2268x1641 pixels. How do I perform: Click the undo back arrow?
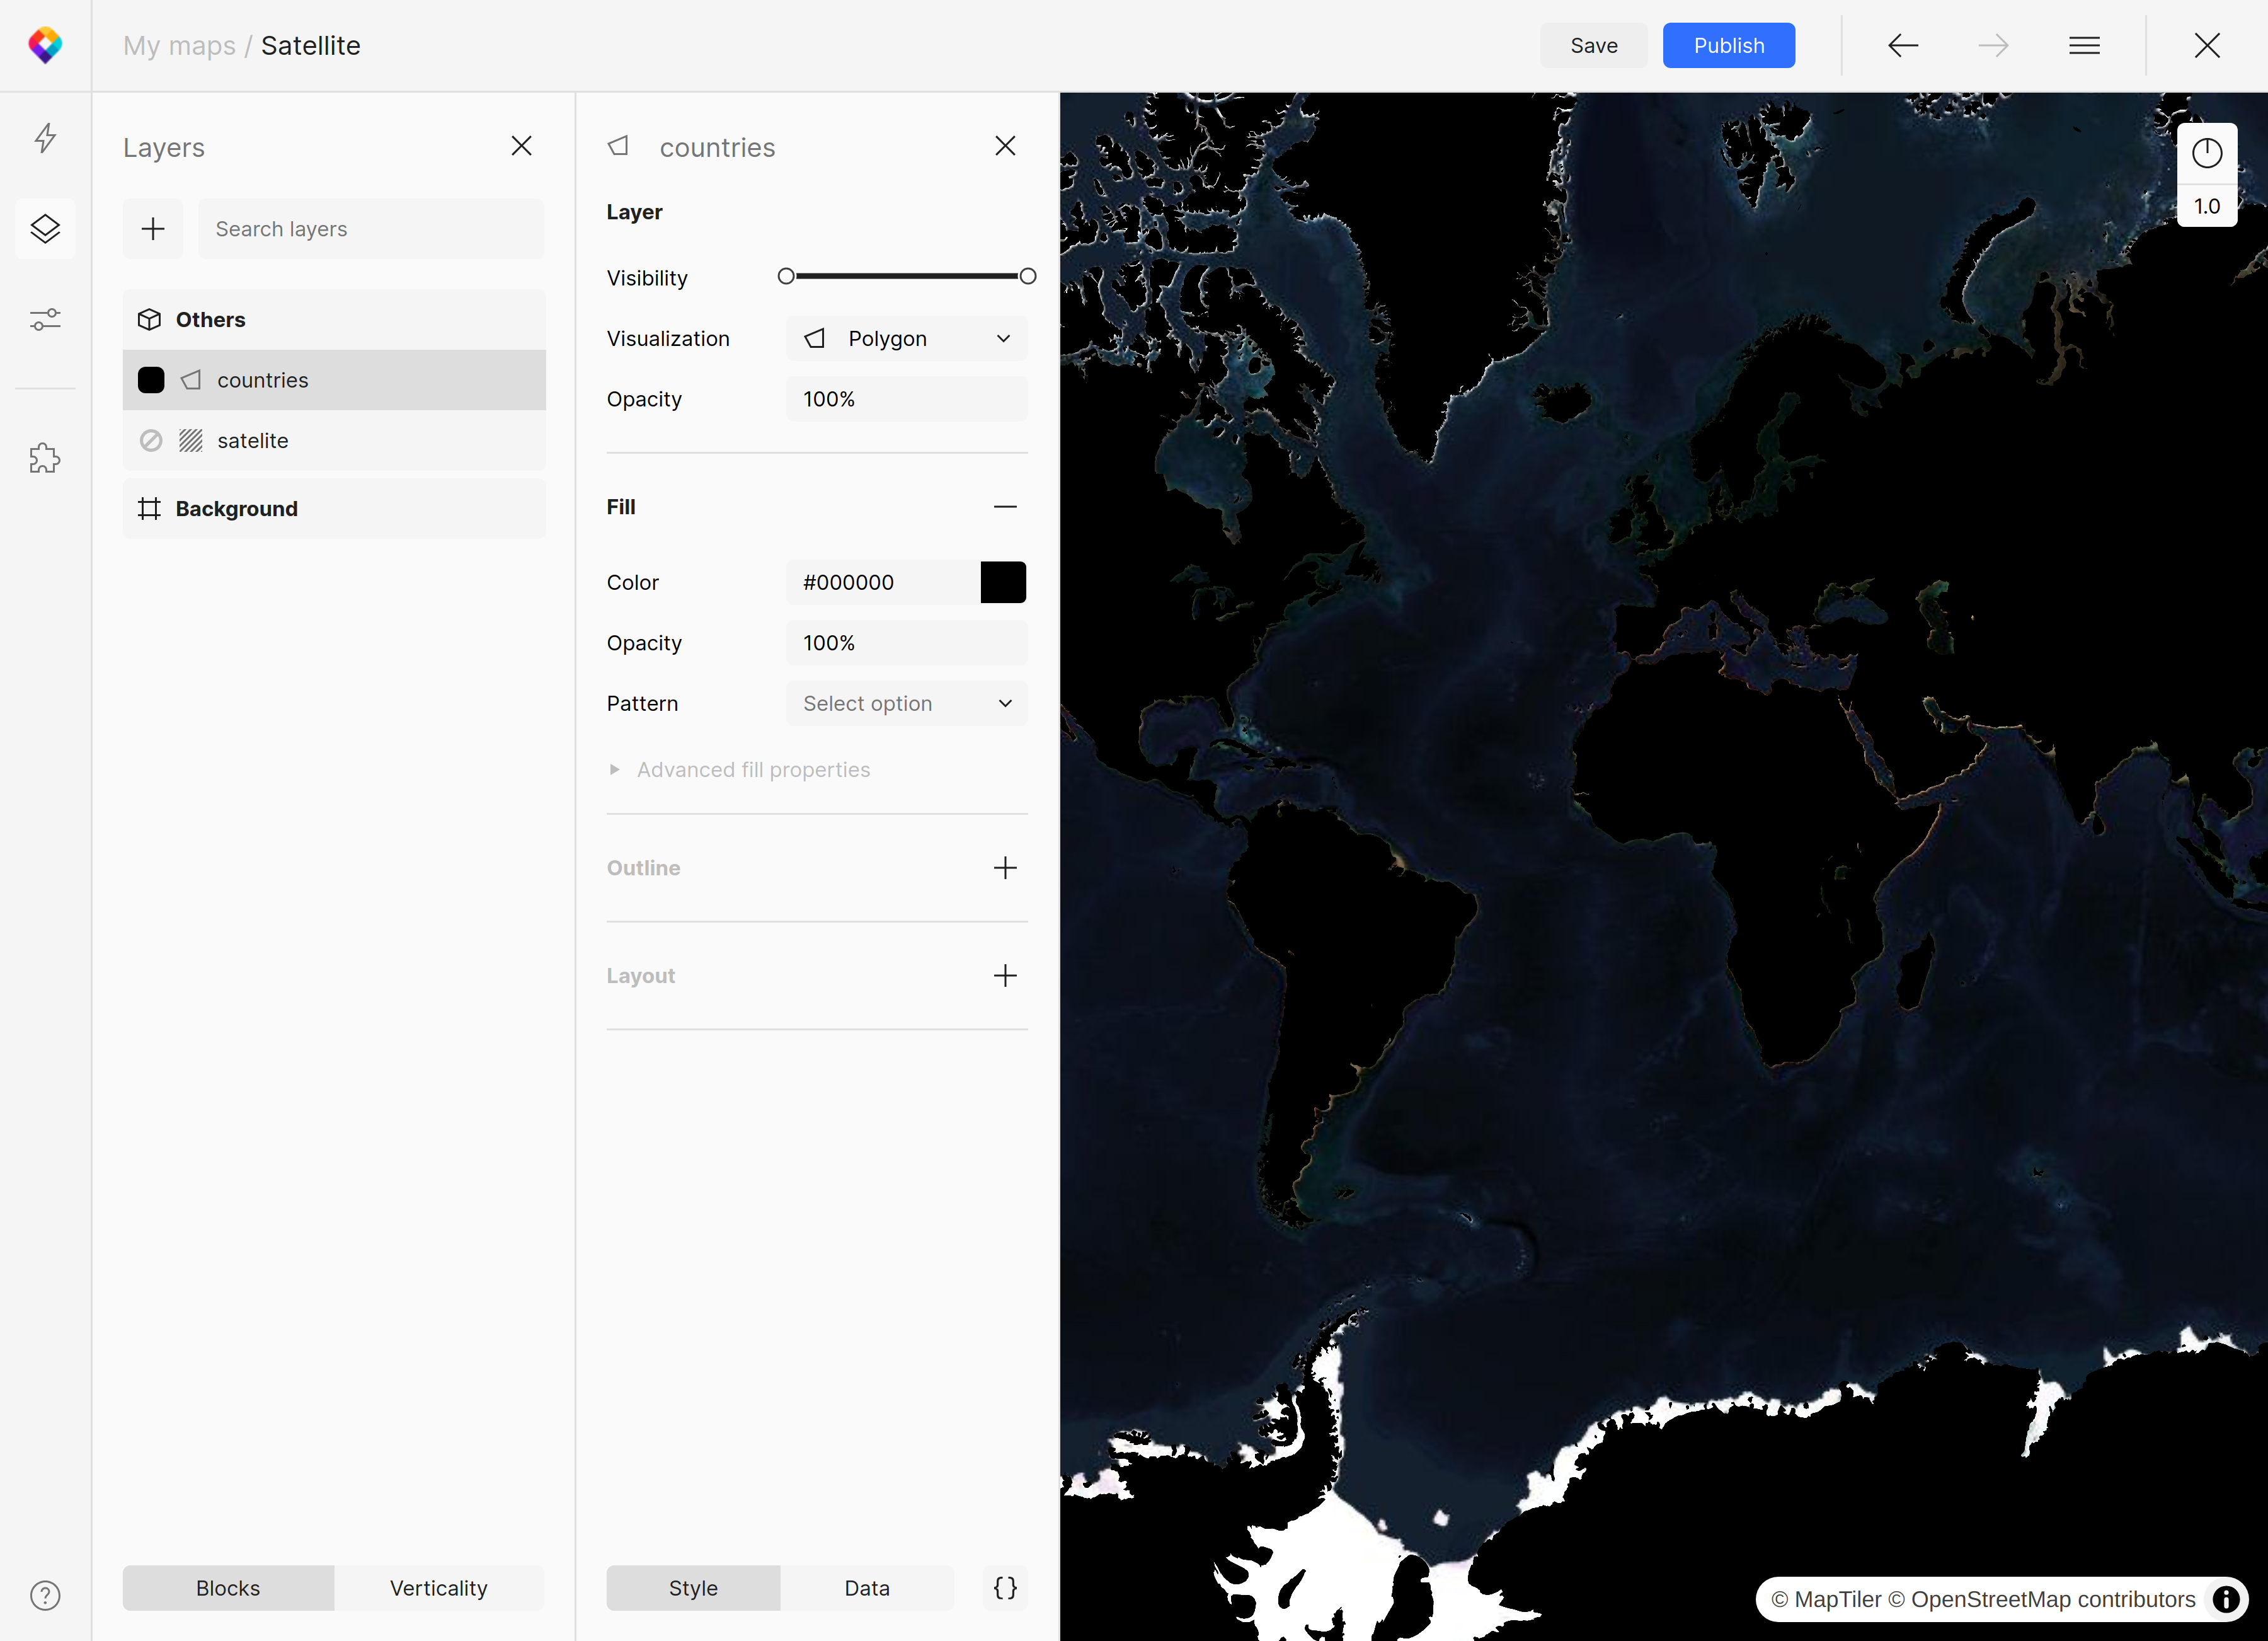1902,46
